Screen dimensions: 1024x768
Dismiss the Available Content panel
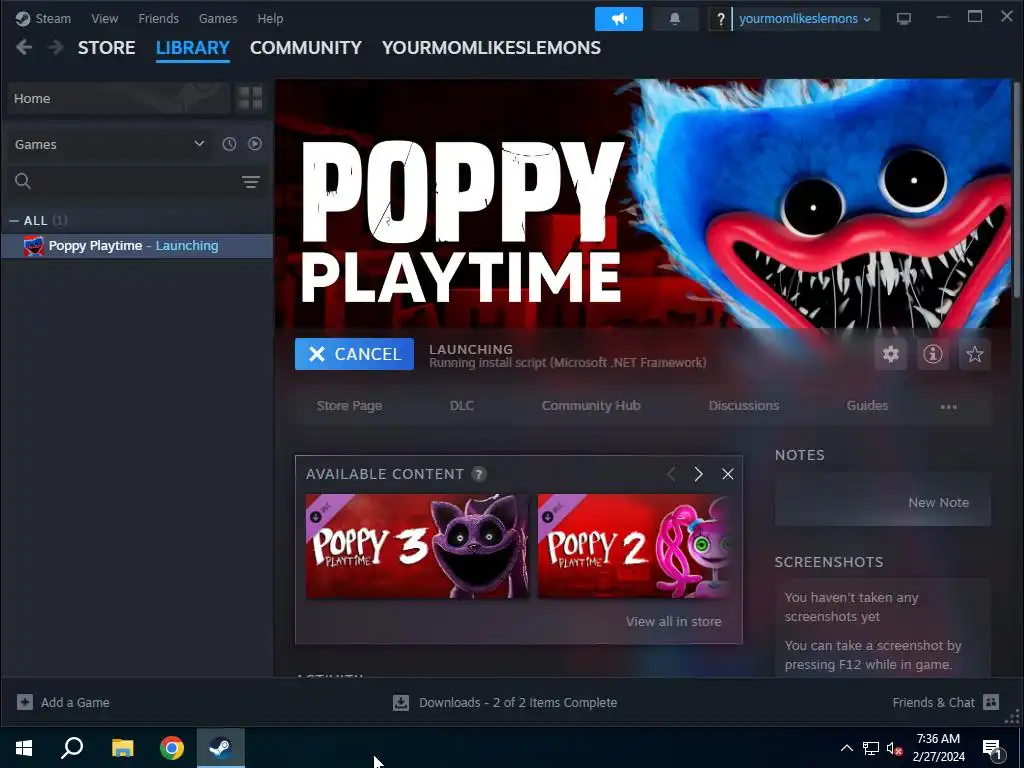point(728,474)
